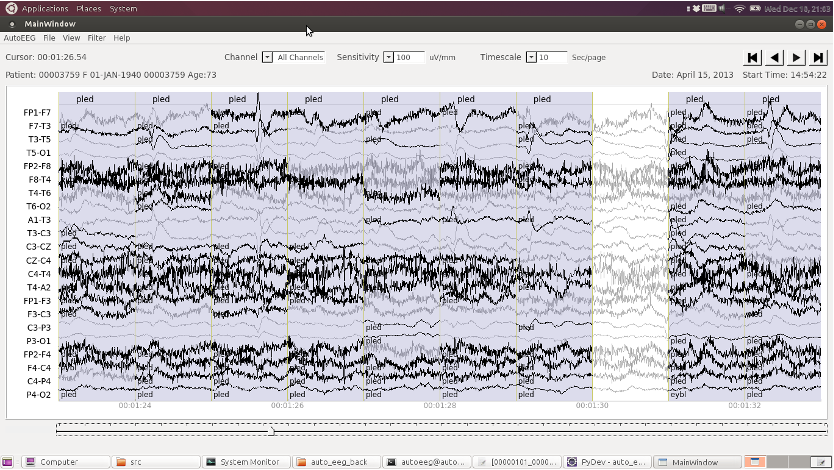Image resolution: width=834 pixels, height=470 pixels.
Task: Click the CZ-C4 channel label
Action: coord(38,261)
